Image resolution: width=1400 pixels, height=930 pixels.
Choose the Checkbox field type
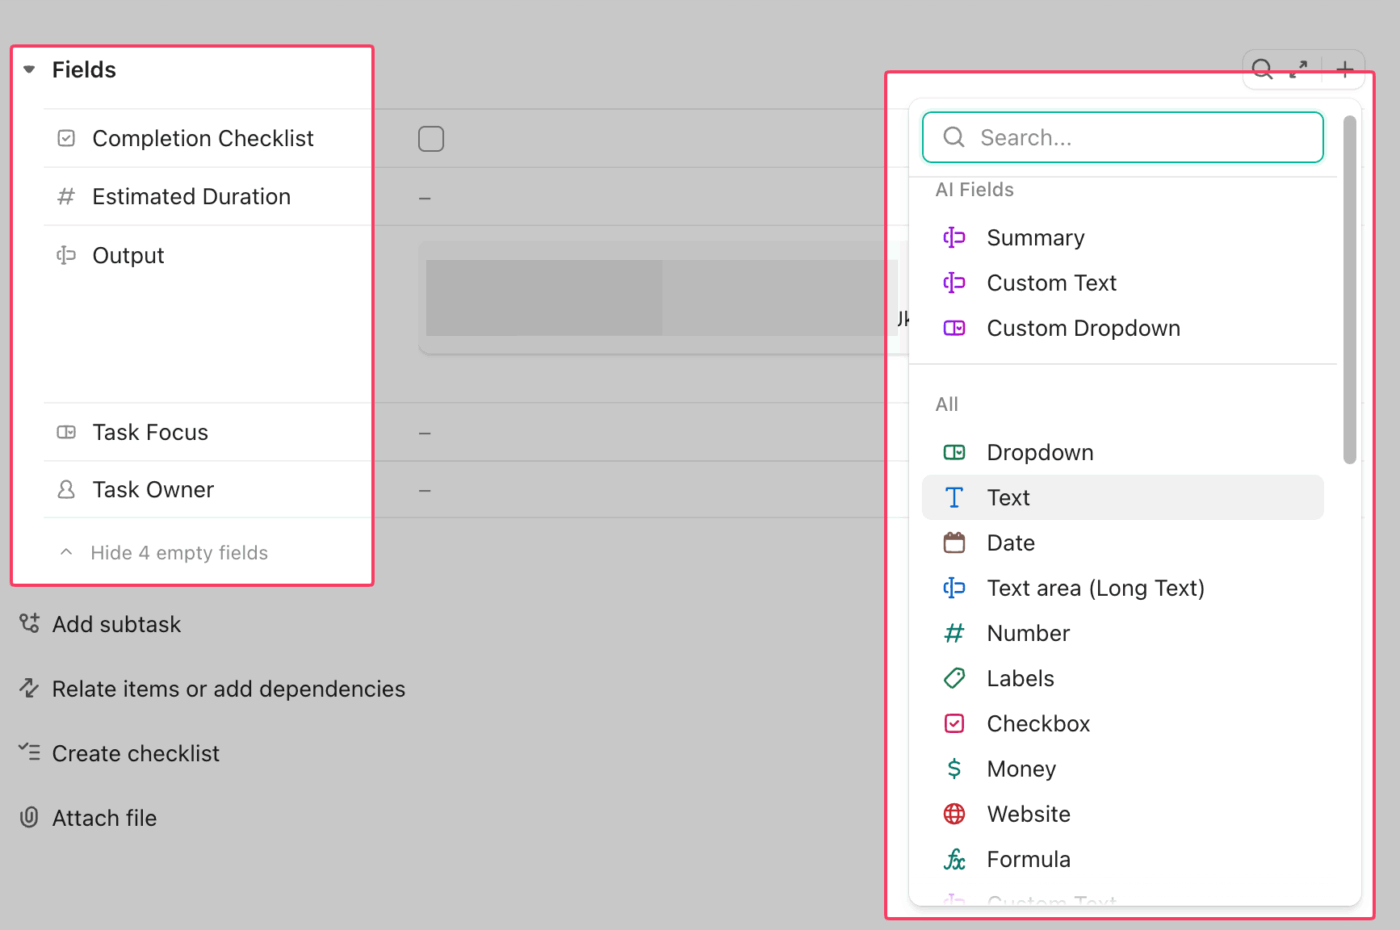point(1038,724)
